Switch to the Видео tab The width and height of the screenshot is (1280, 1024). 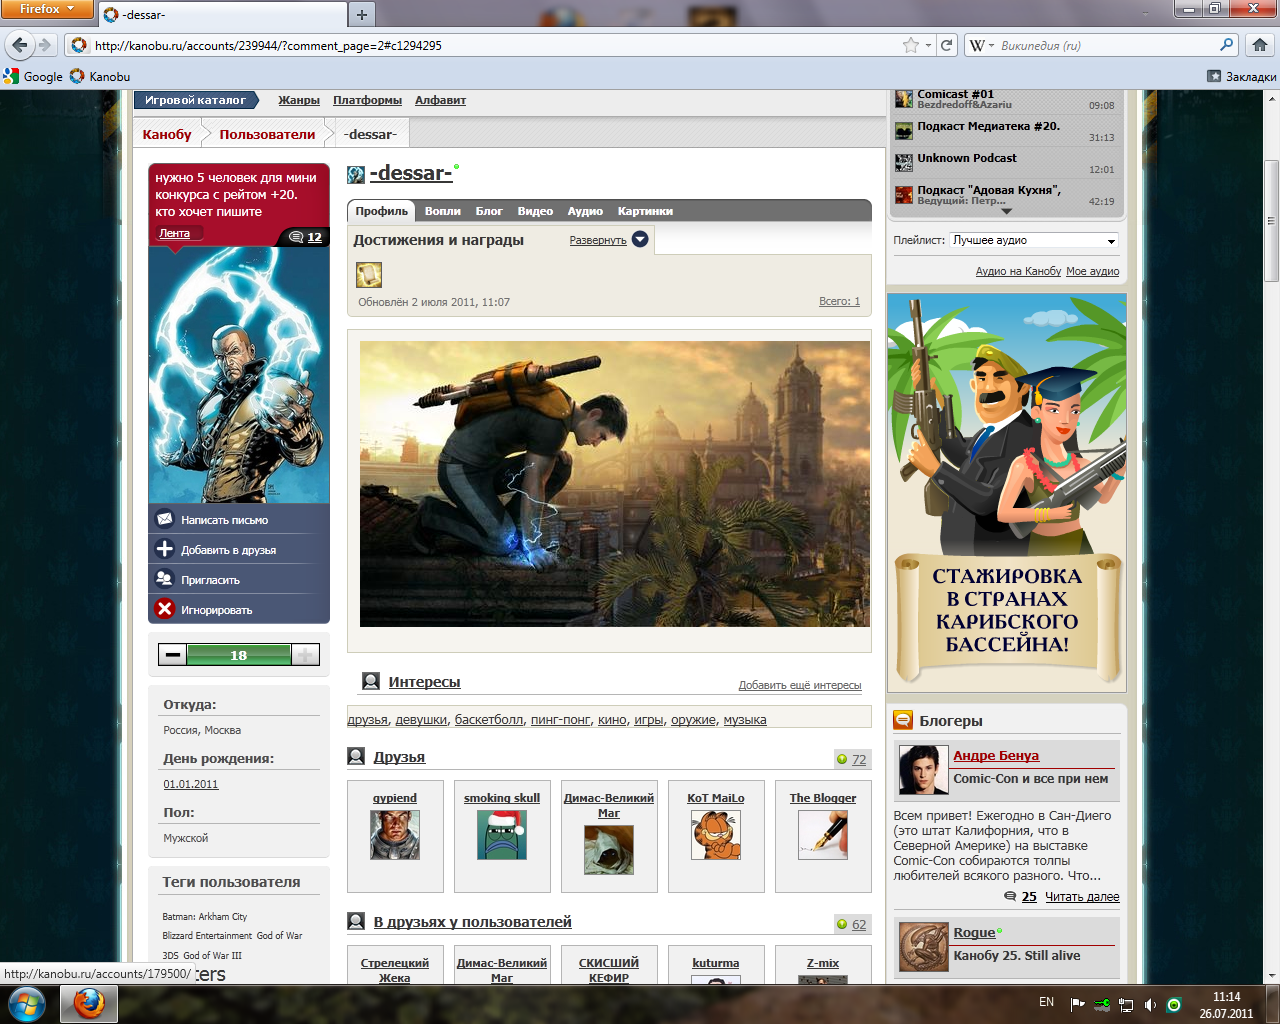pos(535,211)
